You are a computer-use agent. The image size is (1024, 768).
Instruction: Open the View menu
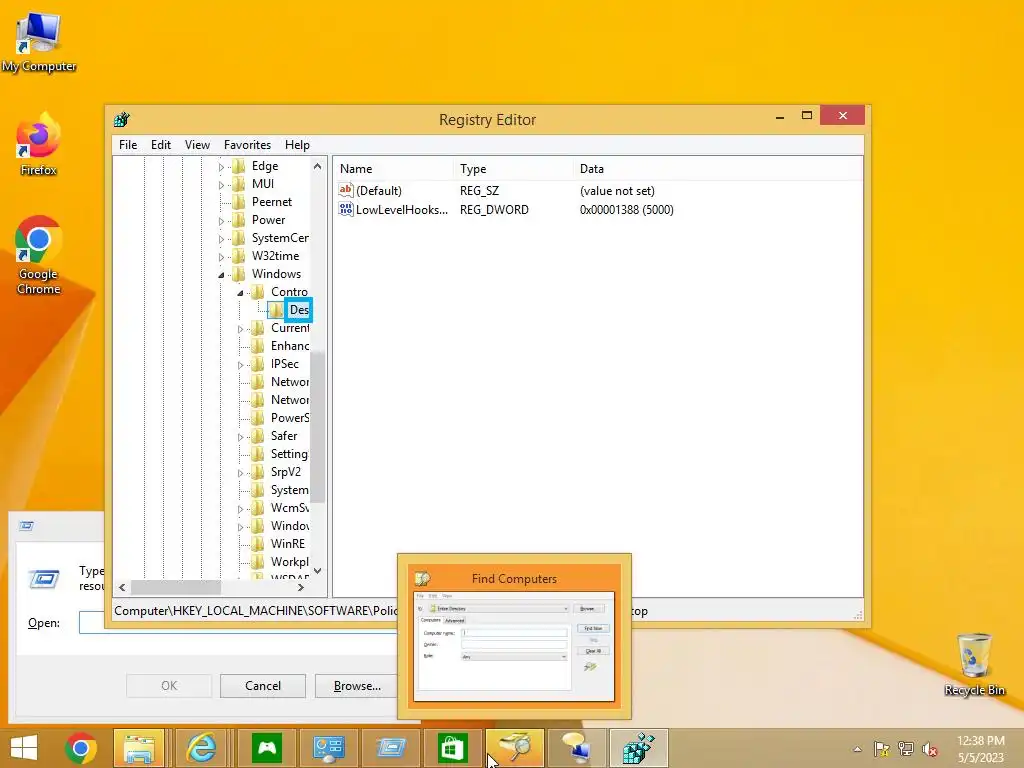(197, 145)
